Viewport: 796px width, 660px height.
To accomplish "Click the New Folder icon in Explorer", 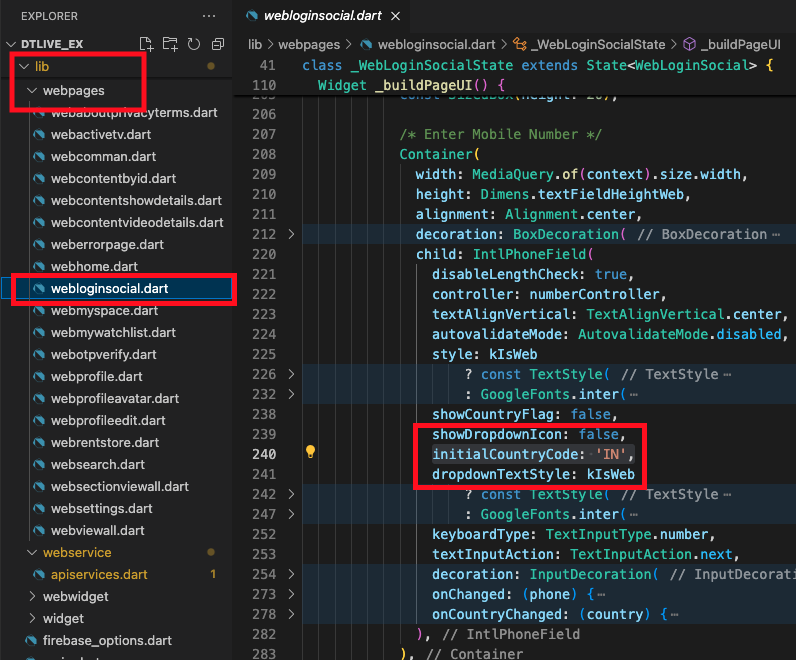I will tap(170, 44).
